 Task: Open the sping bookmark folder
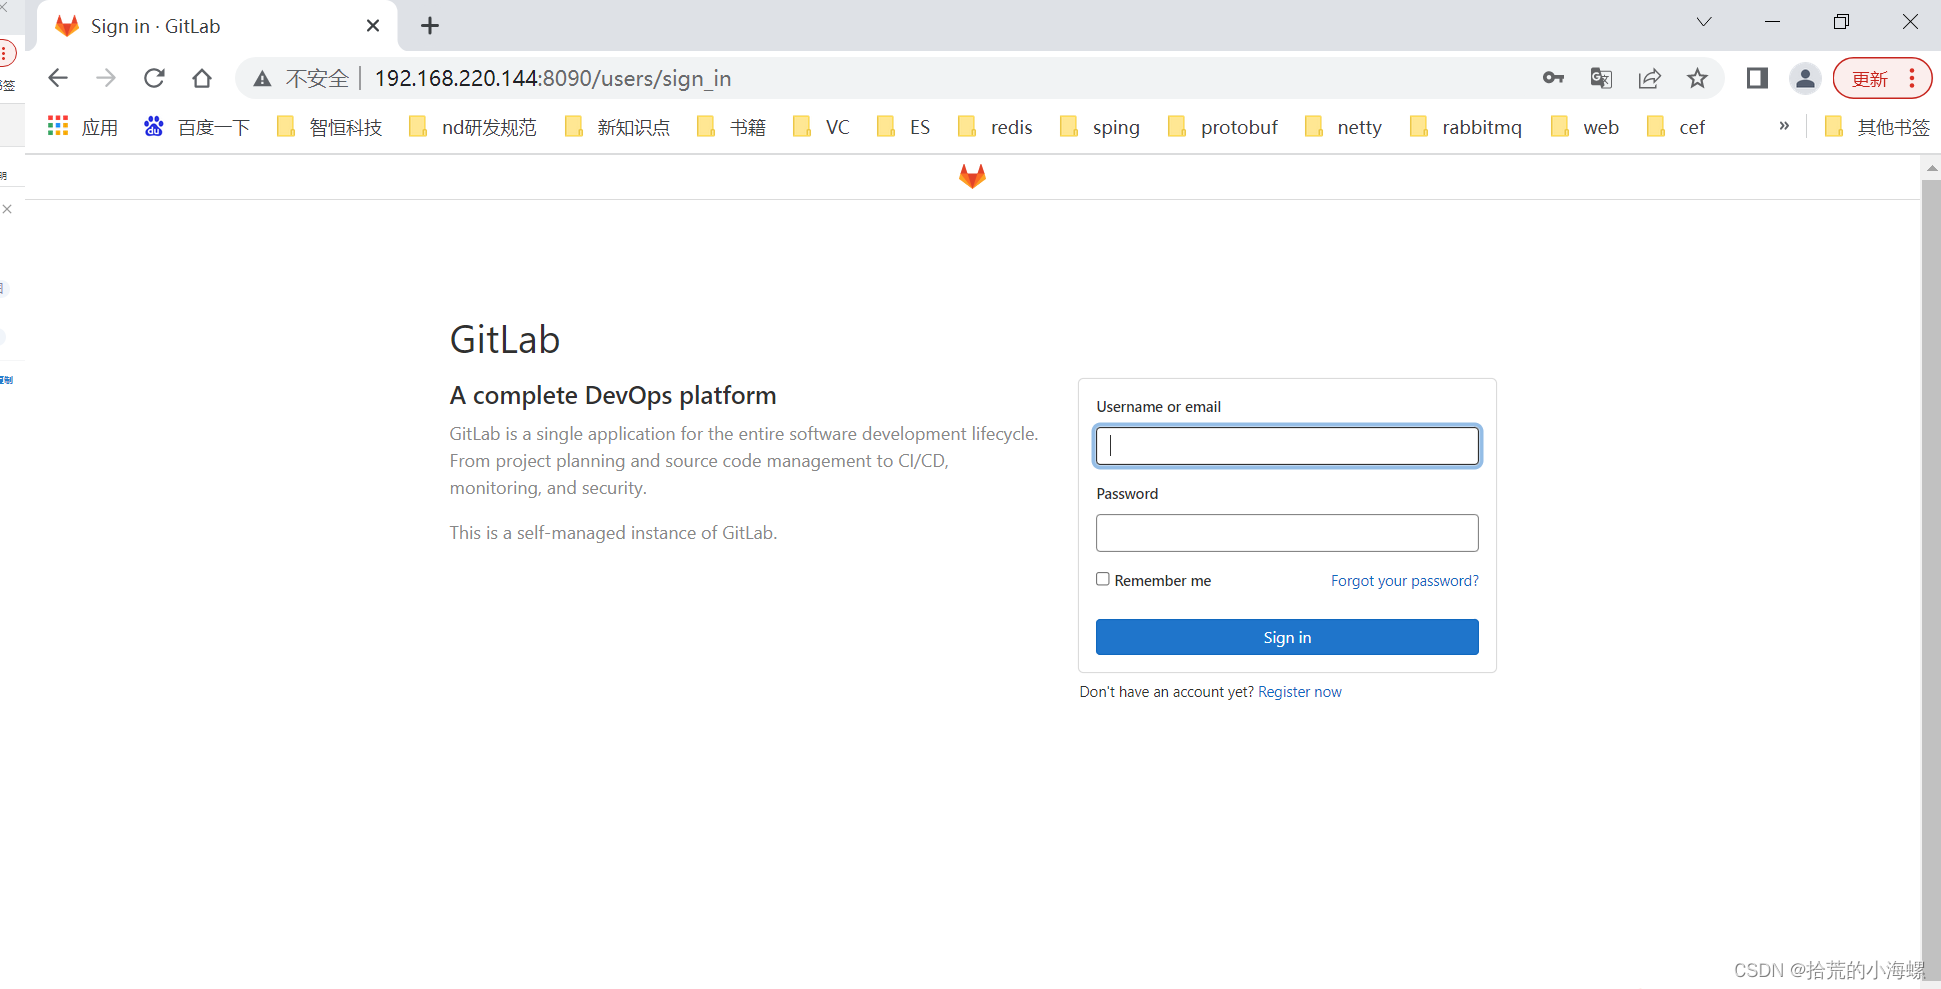point(1100,127)
